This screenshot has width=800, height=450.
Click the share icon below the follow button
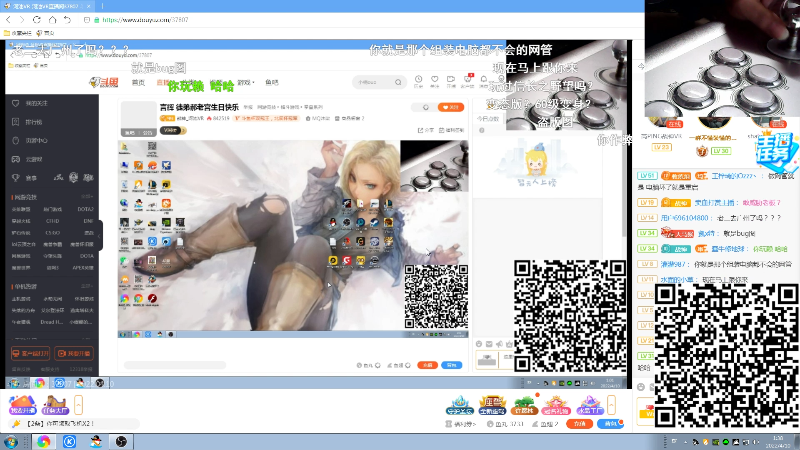[427, 130]
